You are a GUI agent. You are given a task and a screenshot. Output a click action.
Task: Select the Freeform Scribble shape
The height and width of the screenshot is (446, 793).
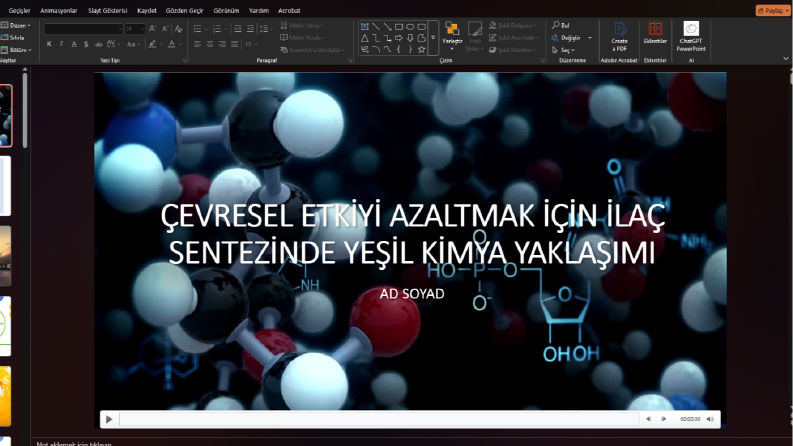[364, 49]
